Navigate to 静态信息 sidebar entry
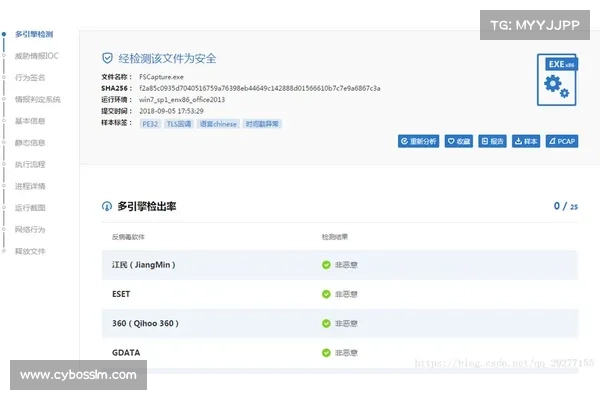This screenshot has width=600, height=400. [x=30, y=143]
